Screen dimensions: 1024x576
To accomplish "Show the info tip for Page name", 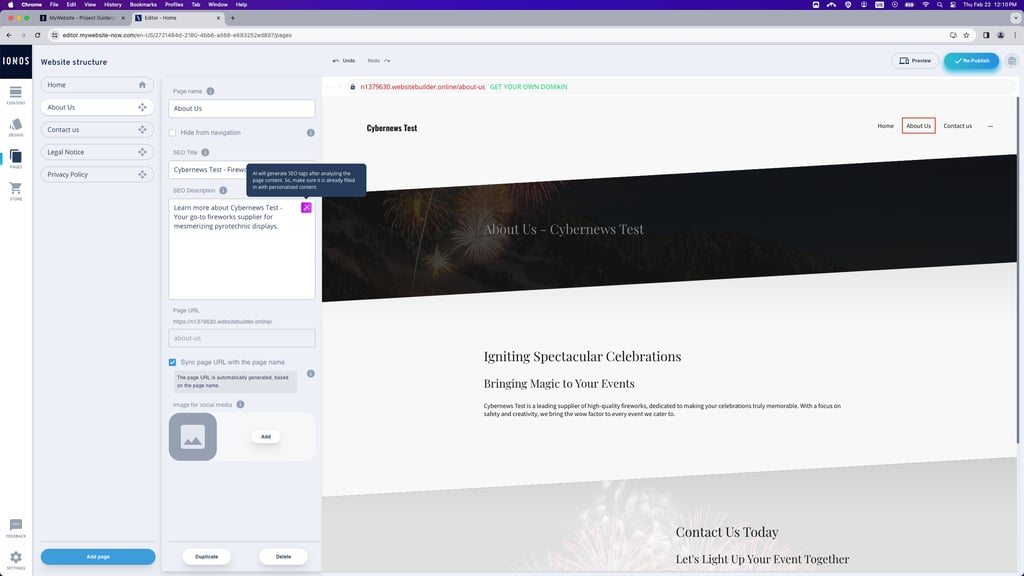I will [x=210, y=91].
